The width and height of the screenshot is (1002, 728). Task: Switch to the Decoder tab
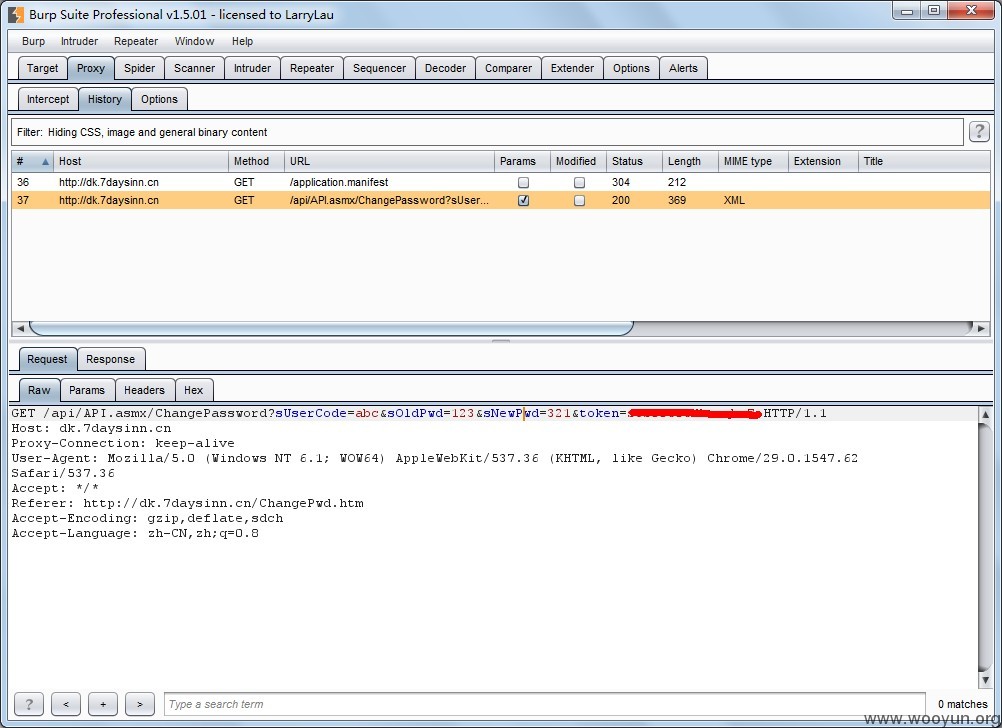tap(445, 68)
